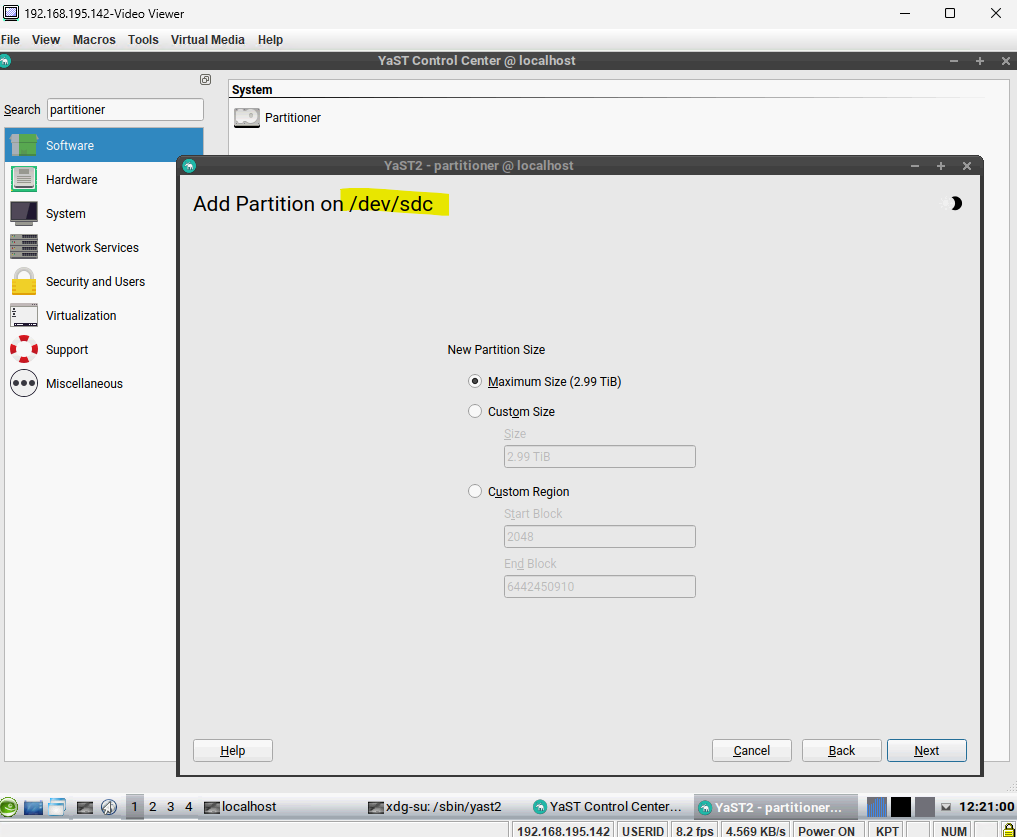Click the 12:21:00 clock in taskbar
Screen dimensions: 1017x837
coord(987,807)
